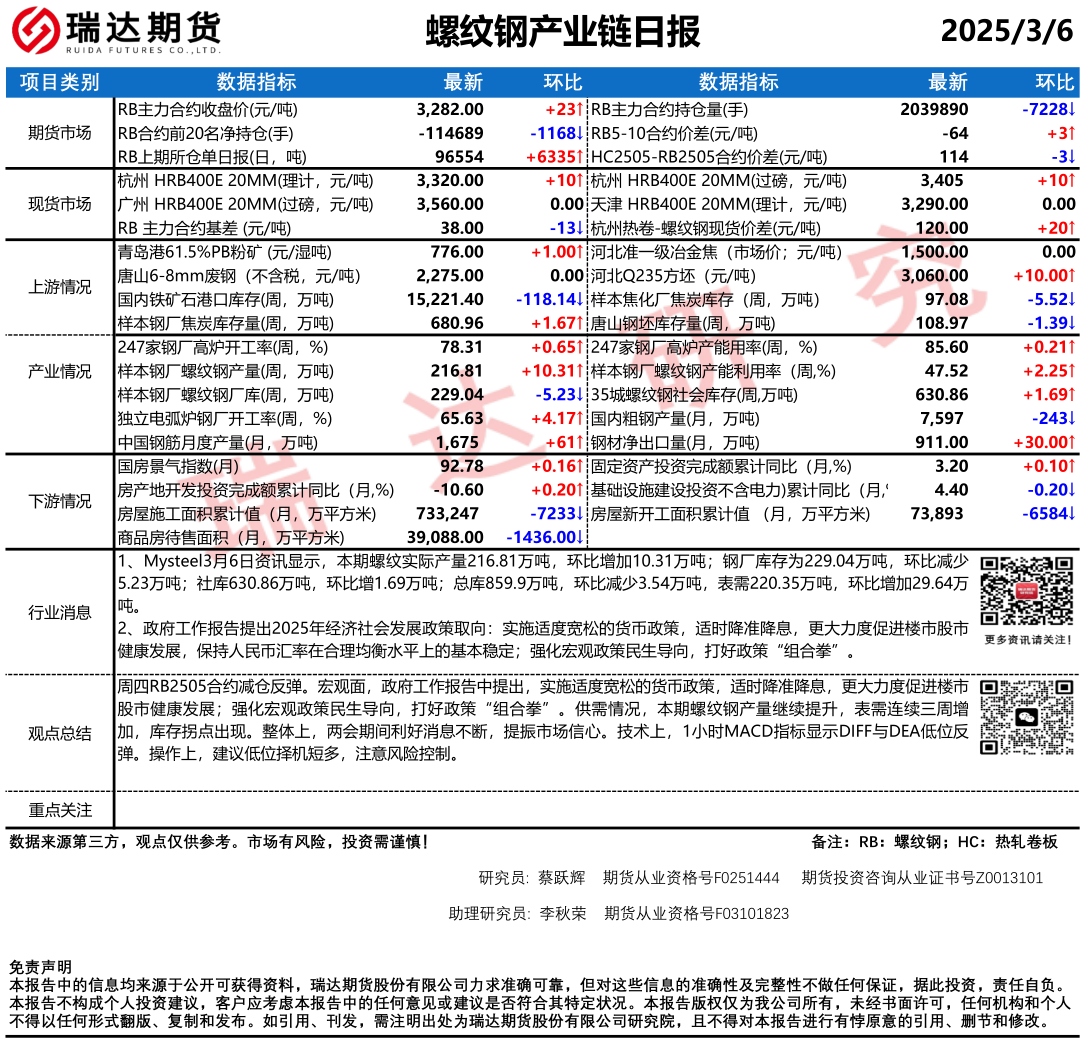Click the 重点关注 section label
Viewport: 1084px width, 1042px height.
pyautogui.click(x=59, y=810)
